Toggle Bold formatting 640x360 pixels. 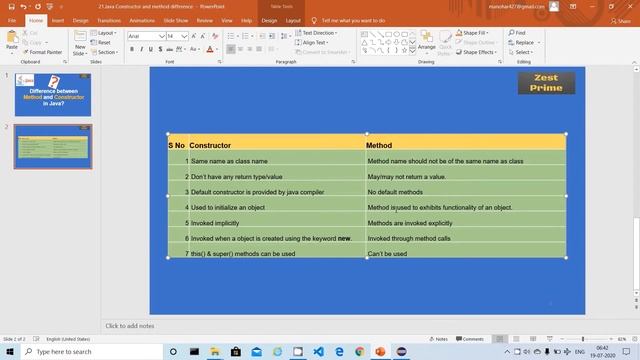point(132,49)
